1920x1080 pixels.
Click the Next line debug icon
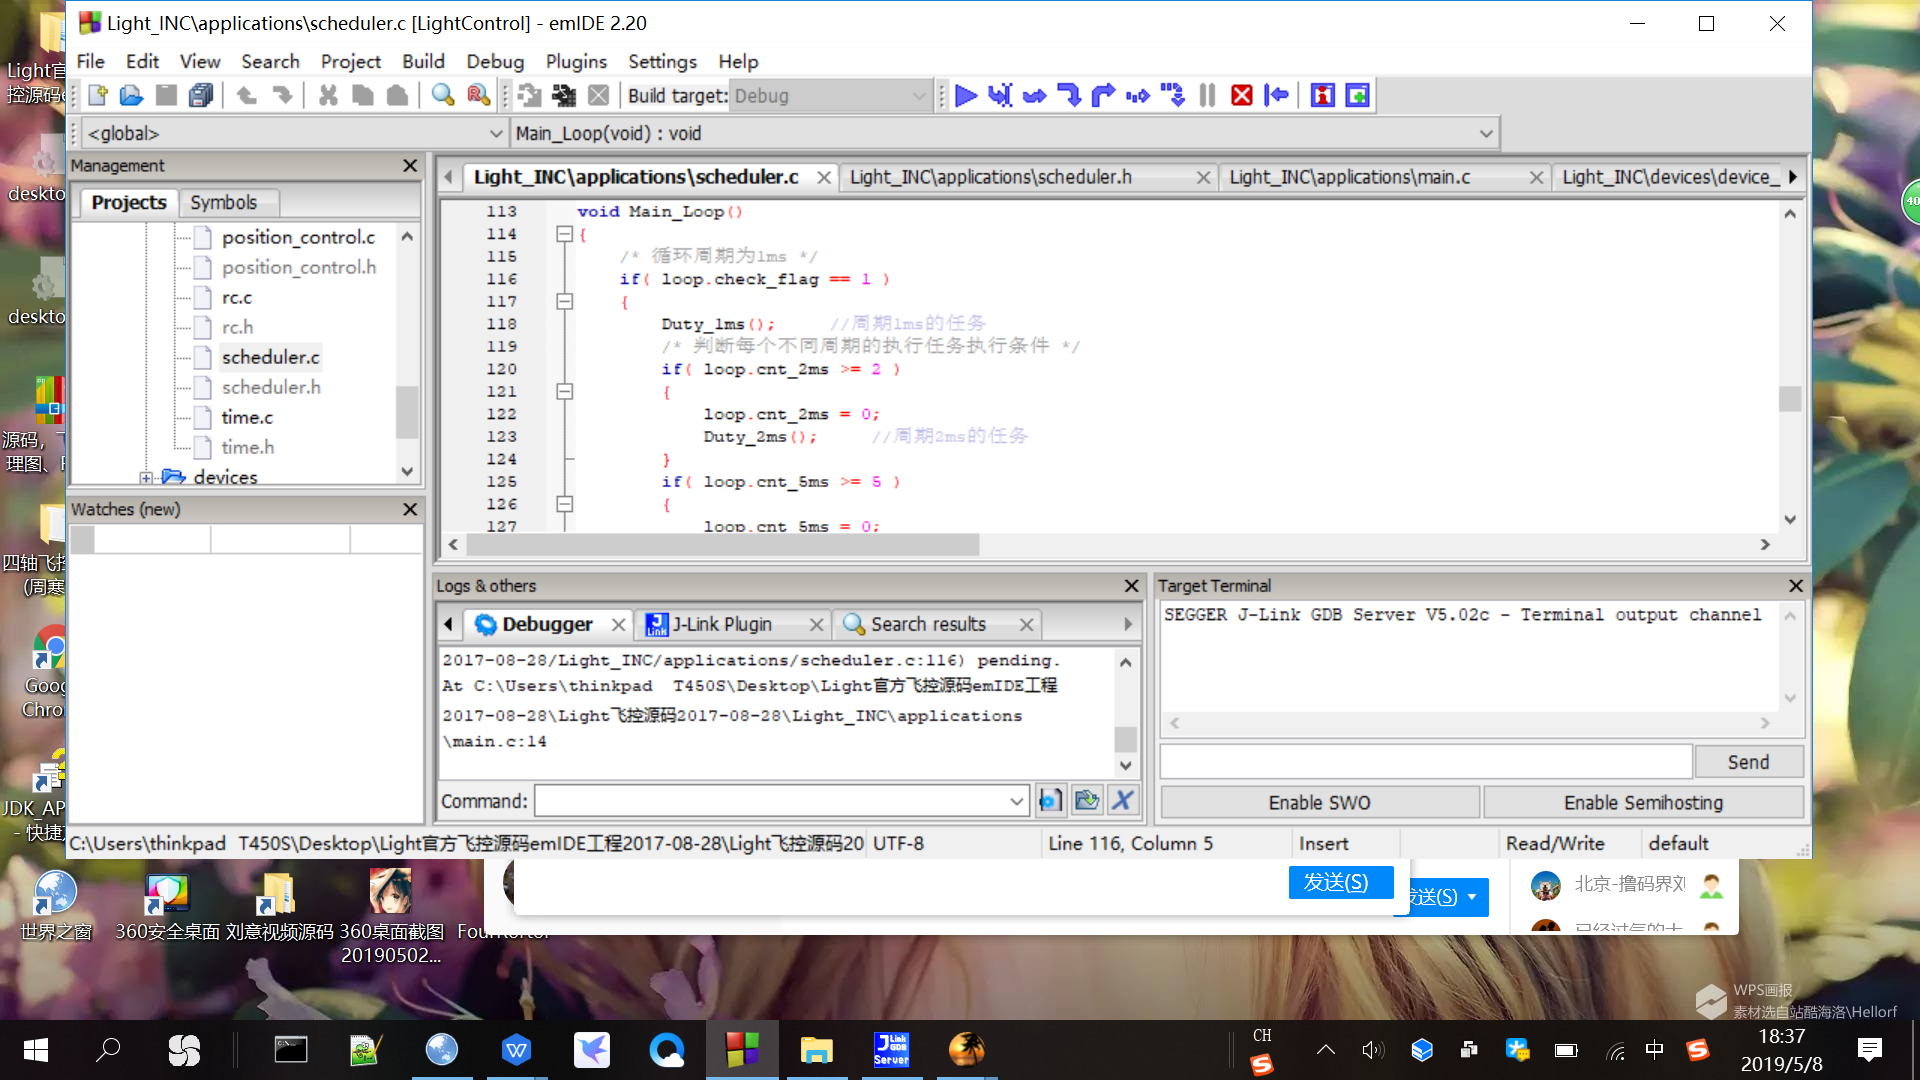(1035, 95)
